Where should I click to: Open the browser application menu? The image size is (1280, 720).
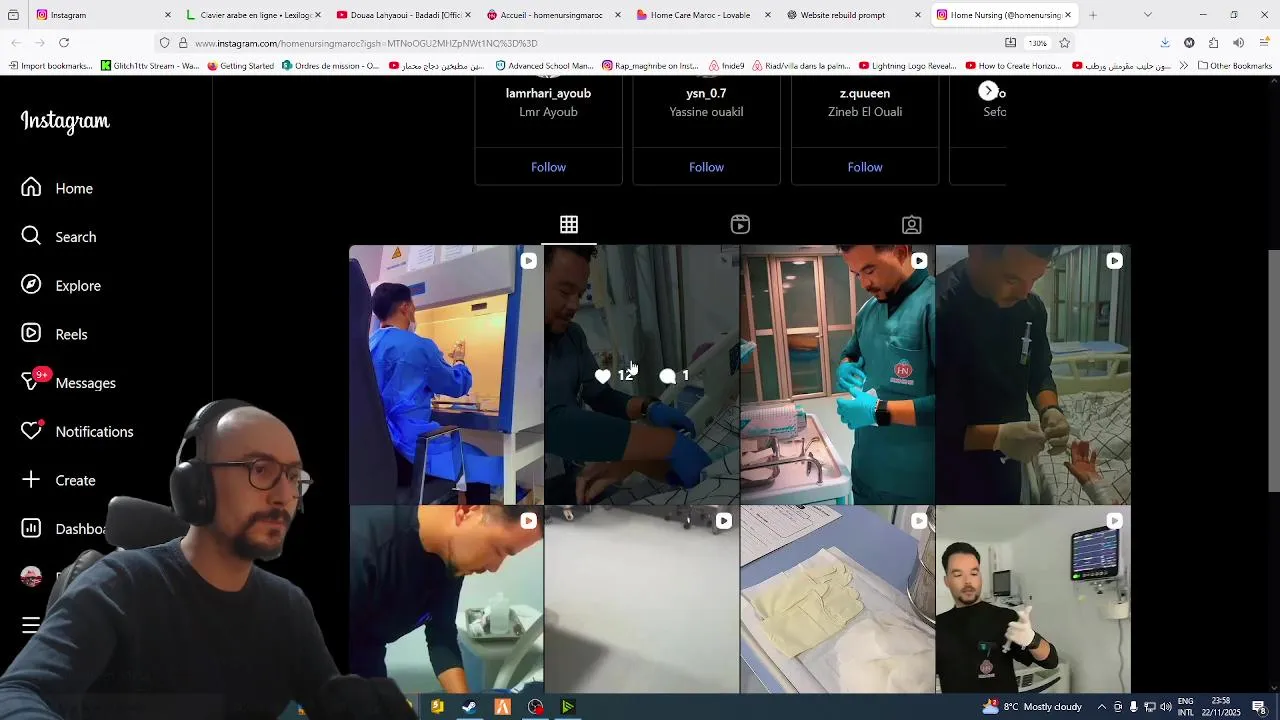(x=1264, y=43)
